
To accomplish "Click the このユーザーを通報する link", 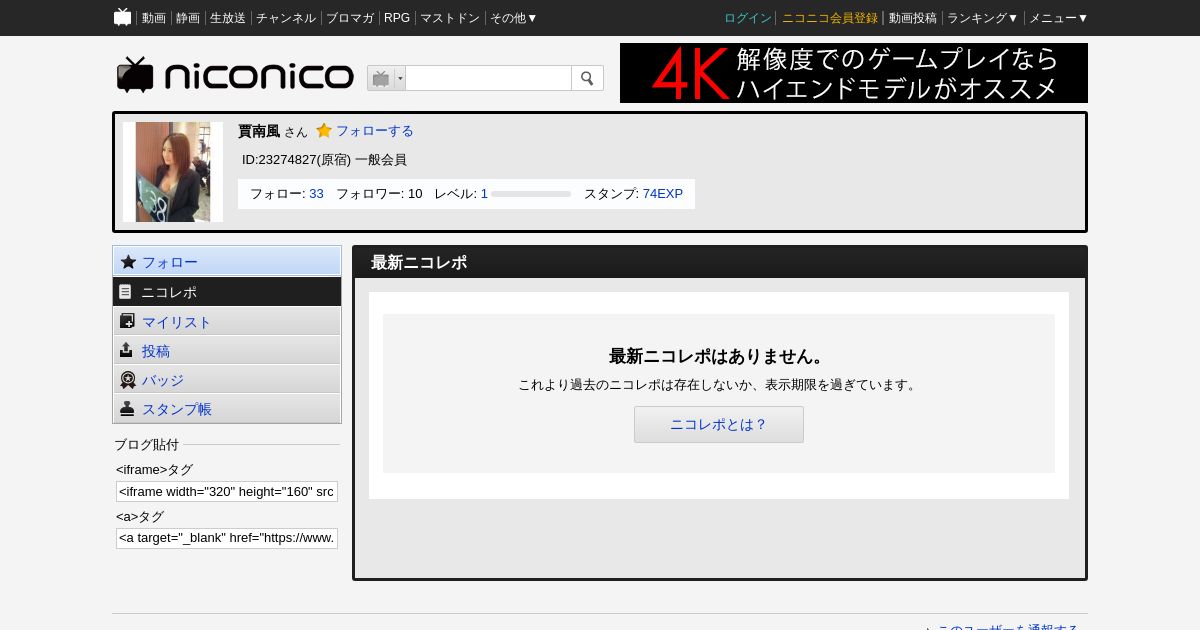I will click(x=1007, y=627).
